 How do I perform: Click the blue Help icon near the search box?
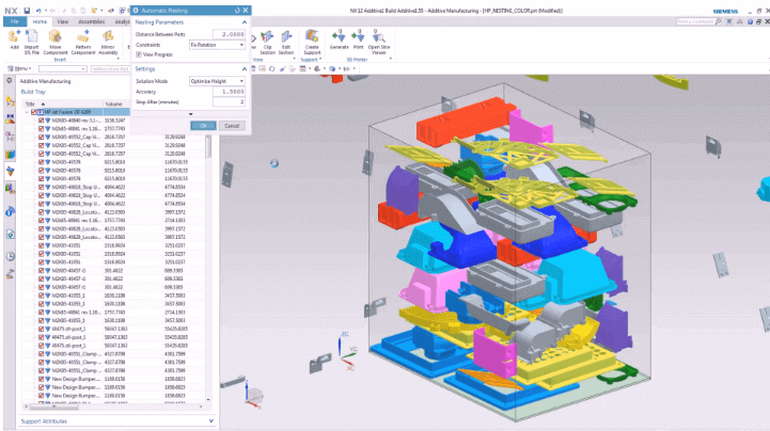(x=750, y=22)
